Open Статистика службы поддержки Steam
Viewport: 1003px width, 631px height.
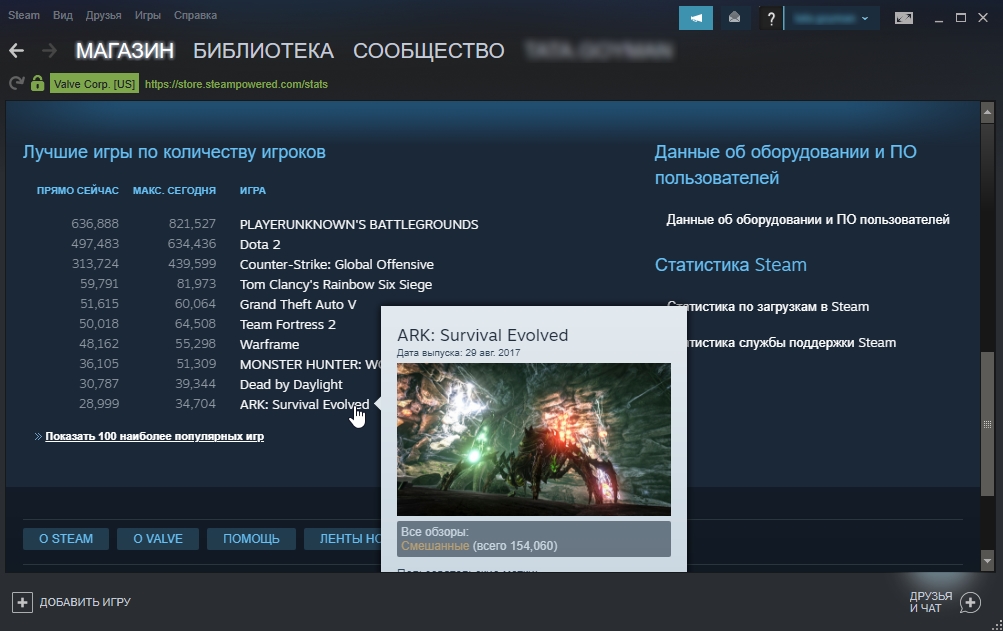pos(791,342)
